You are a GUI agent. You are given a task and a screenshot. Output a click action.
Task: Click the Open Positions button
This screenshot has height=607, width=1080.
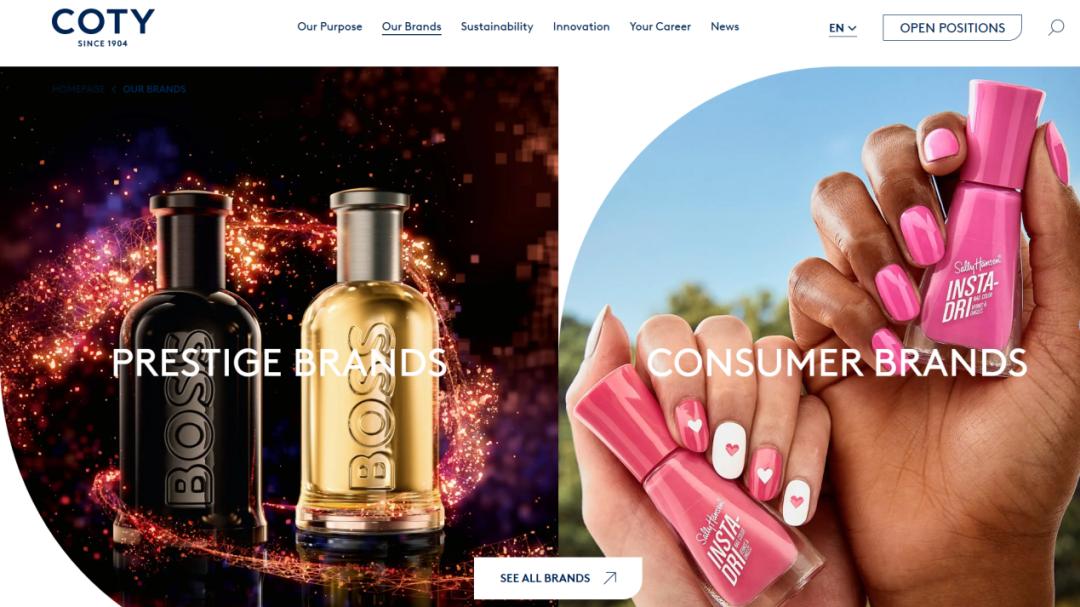[952, 28]
